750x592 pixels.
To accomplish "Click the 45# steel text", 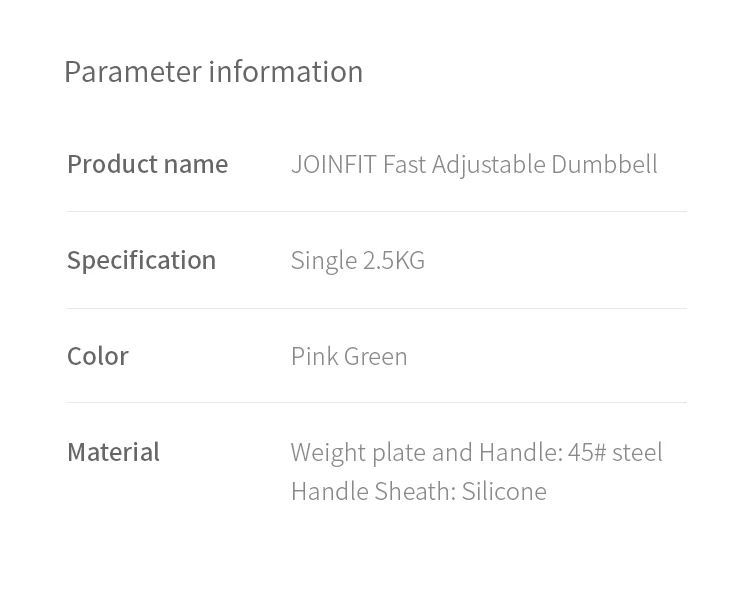I will point(615,452).
